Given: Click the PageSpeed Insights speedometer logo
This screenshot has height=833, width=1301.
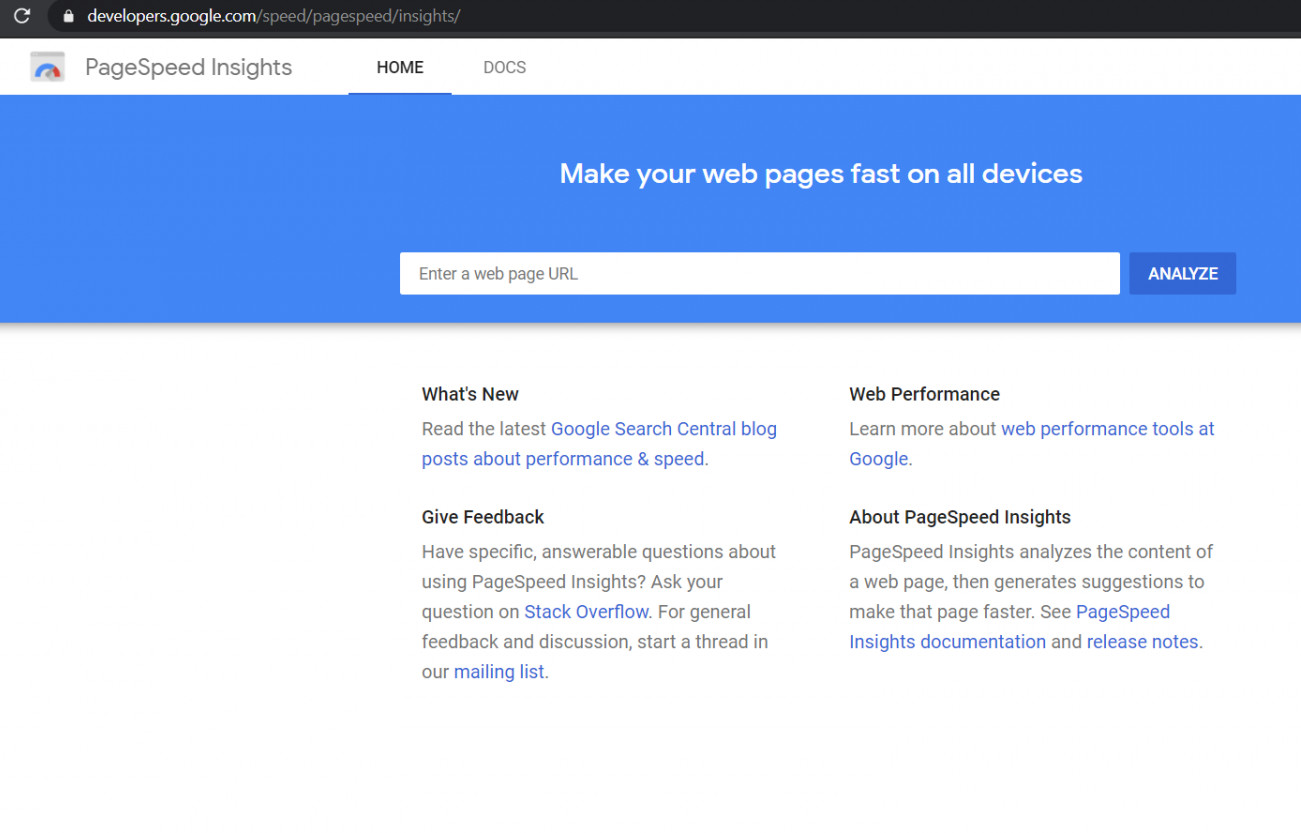Looking at the screenshot, I should tap(47, 67).
